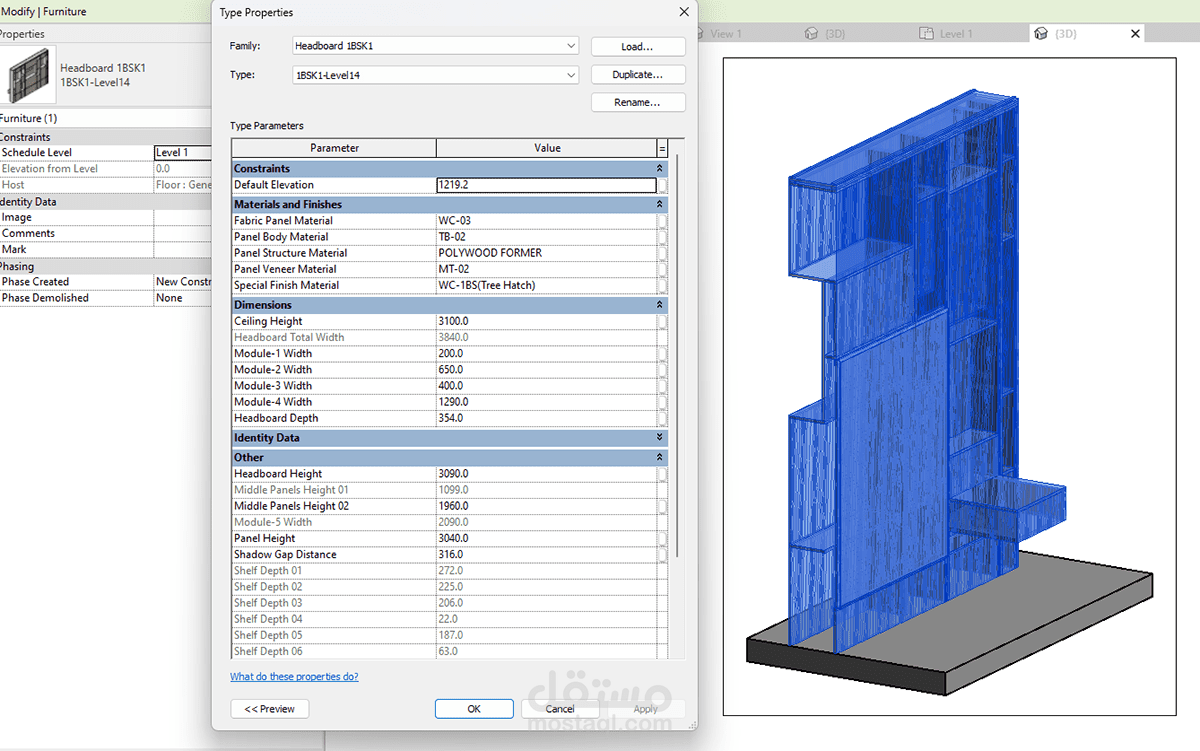
Task: Click the Headboard Height value 3090.0
Action: 546,474
